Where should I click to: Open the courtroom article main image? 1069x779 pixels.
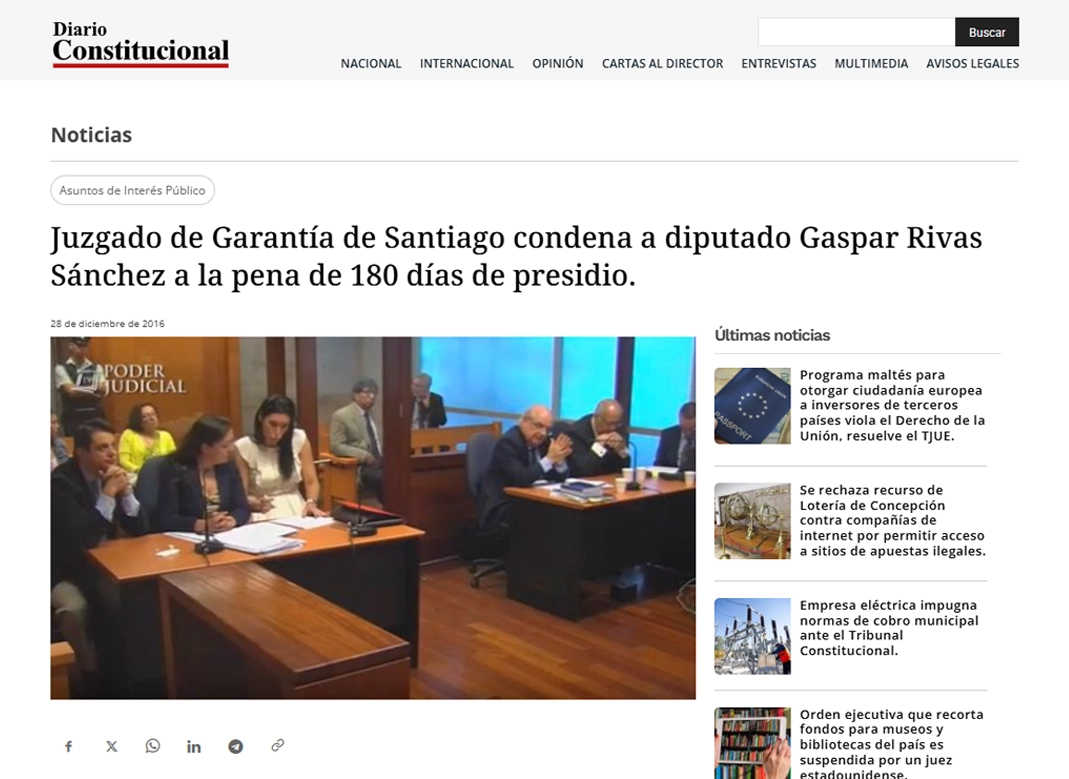373,517
